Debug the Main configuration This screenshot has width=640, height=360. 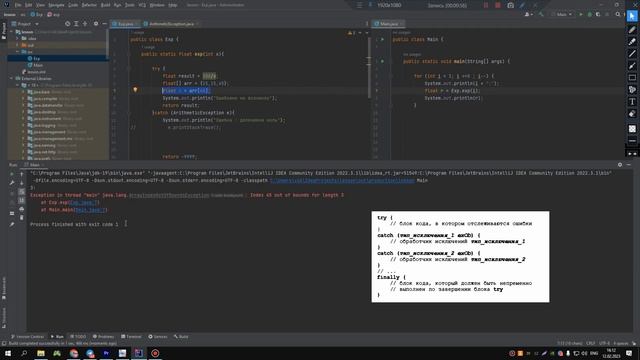589,14
